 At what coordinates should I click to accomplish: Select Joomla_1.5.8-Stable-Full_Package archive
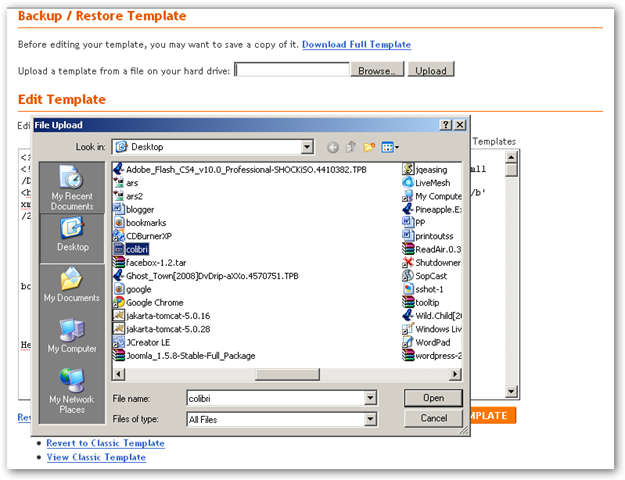(x=184, y=356)
